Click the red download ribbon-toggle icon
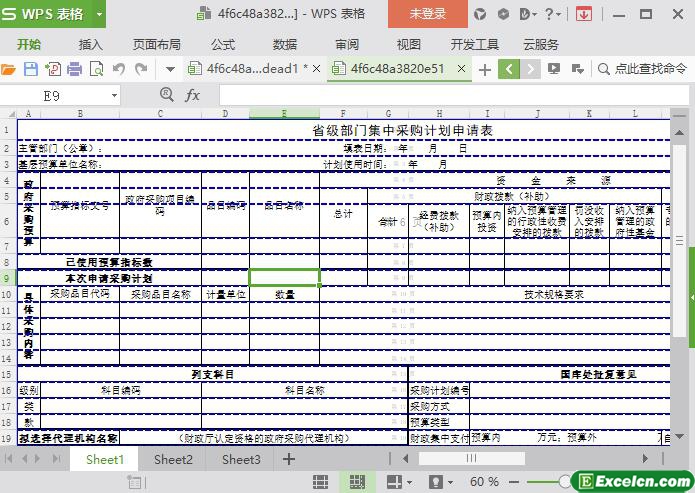 pyautogui.click(x=584, y=14)
